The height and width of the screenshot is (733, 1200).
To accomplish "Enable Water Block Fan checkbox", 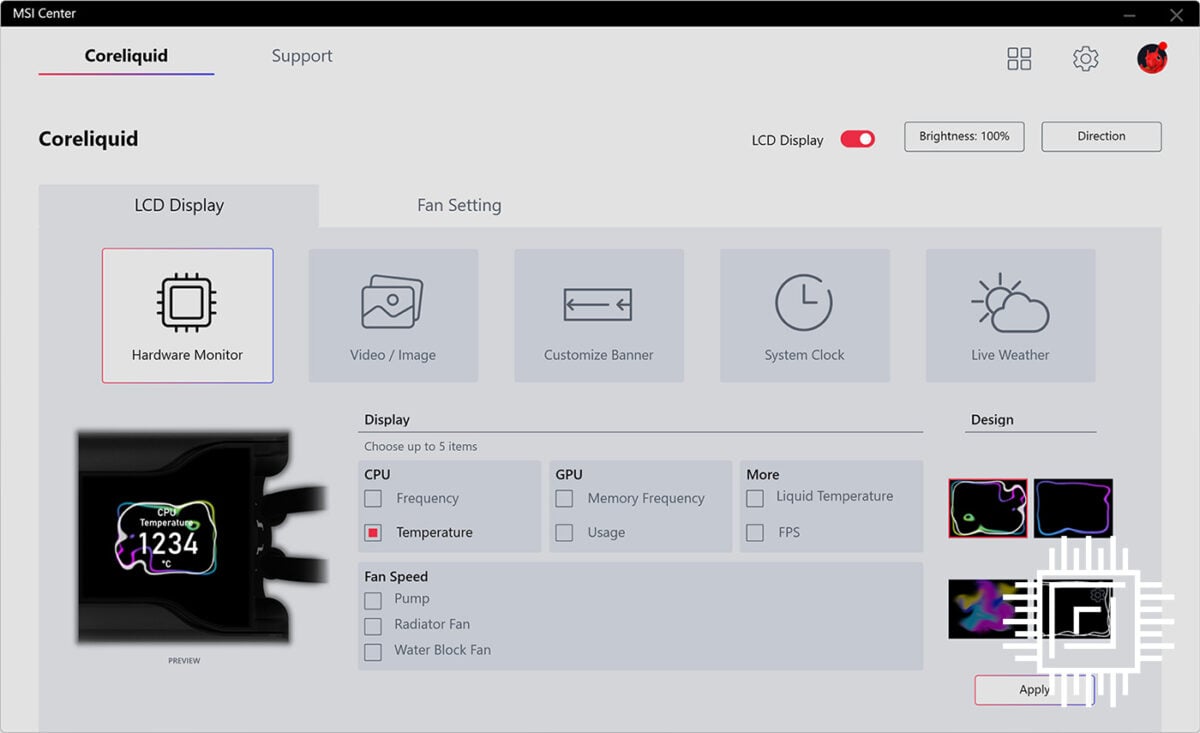I will (x=373, y=652).
